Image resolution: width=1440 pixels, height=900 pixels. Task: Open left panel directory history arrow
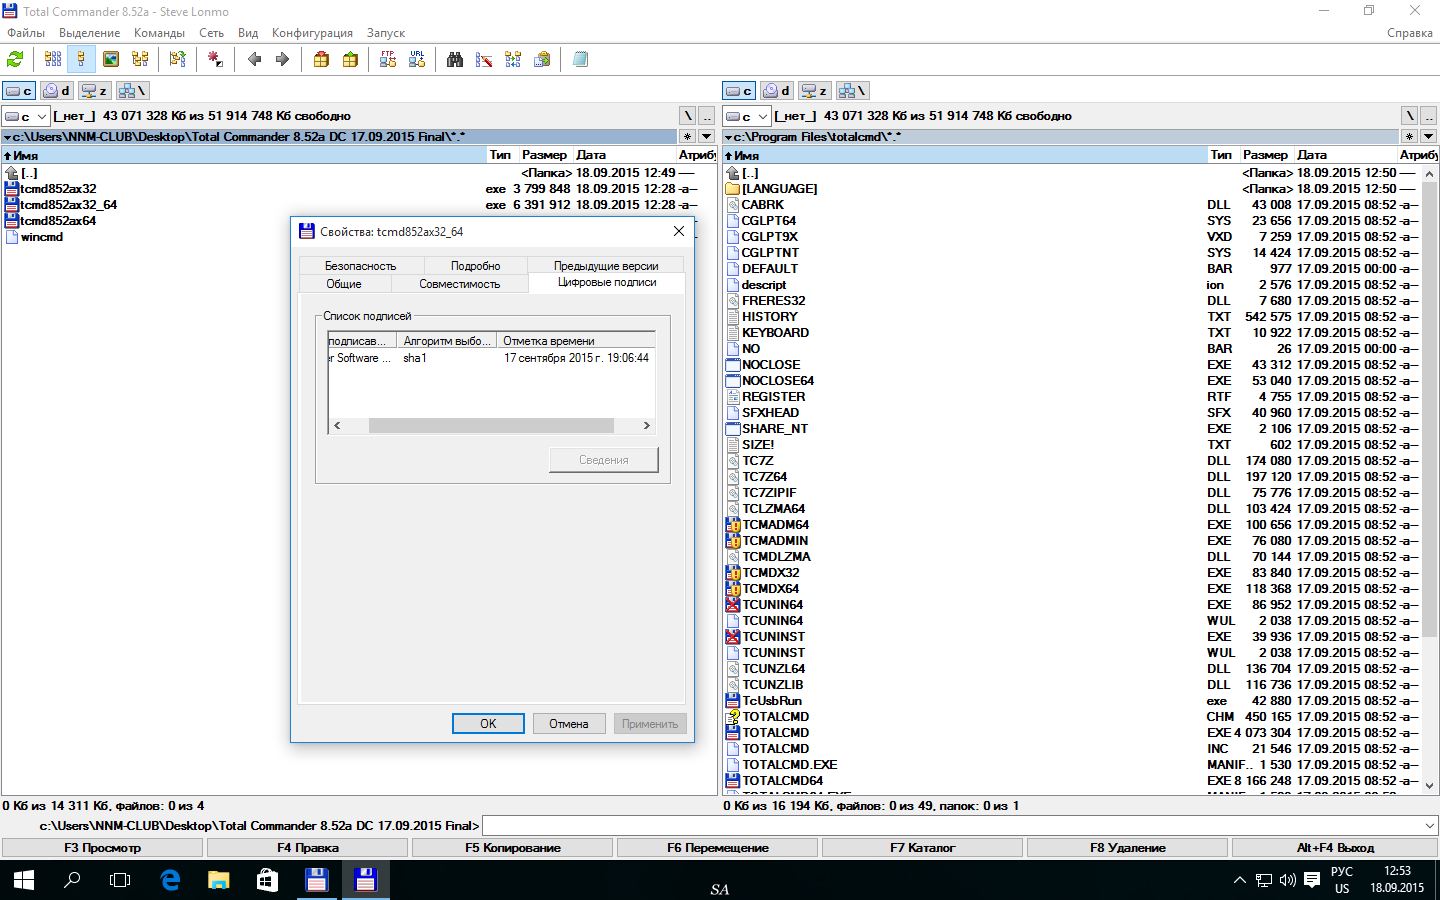[x=706, y=137]
